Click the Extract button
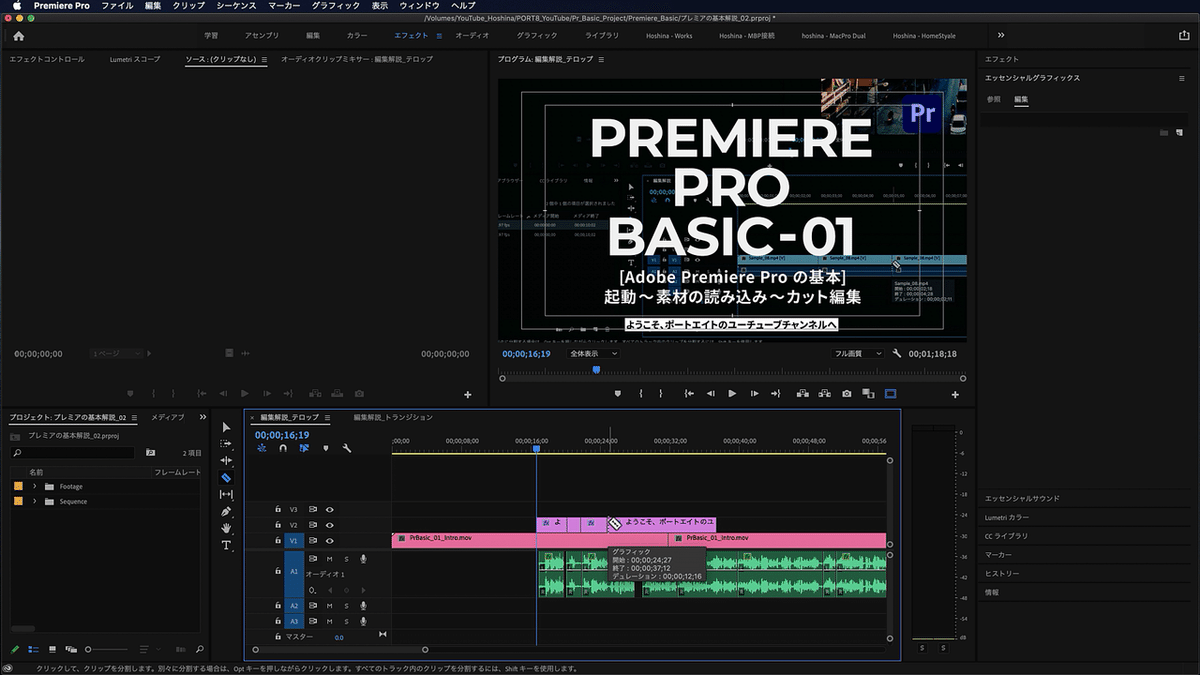Image resolution: width=1200 pixels, height=675 pixels. [x=824, y=394]
